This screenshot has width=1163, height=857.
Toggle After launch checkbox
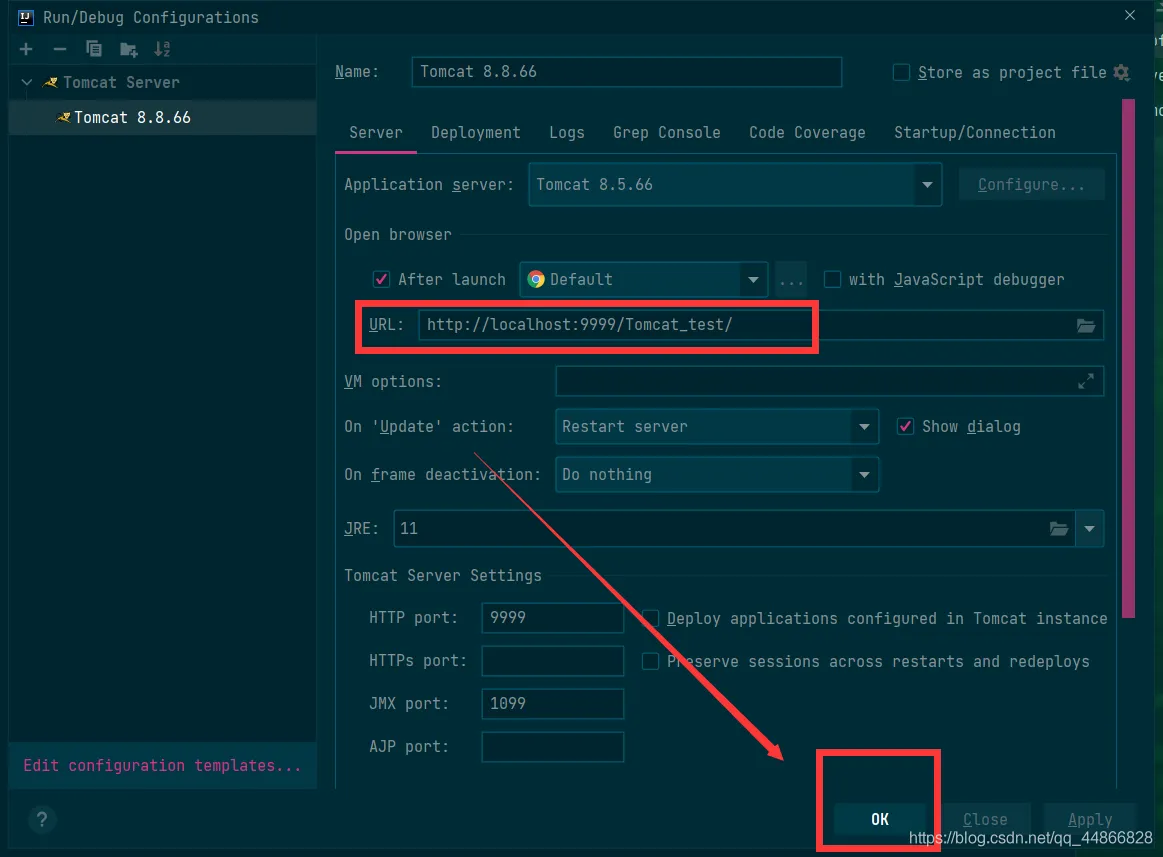pyautogui.click(x=381, y=279)
